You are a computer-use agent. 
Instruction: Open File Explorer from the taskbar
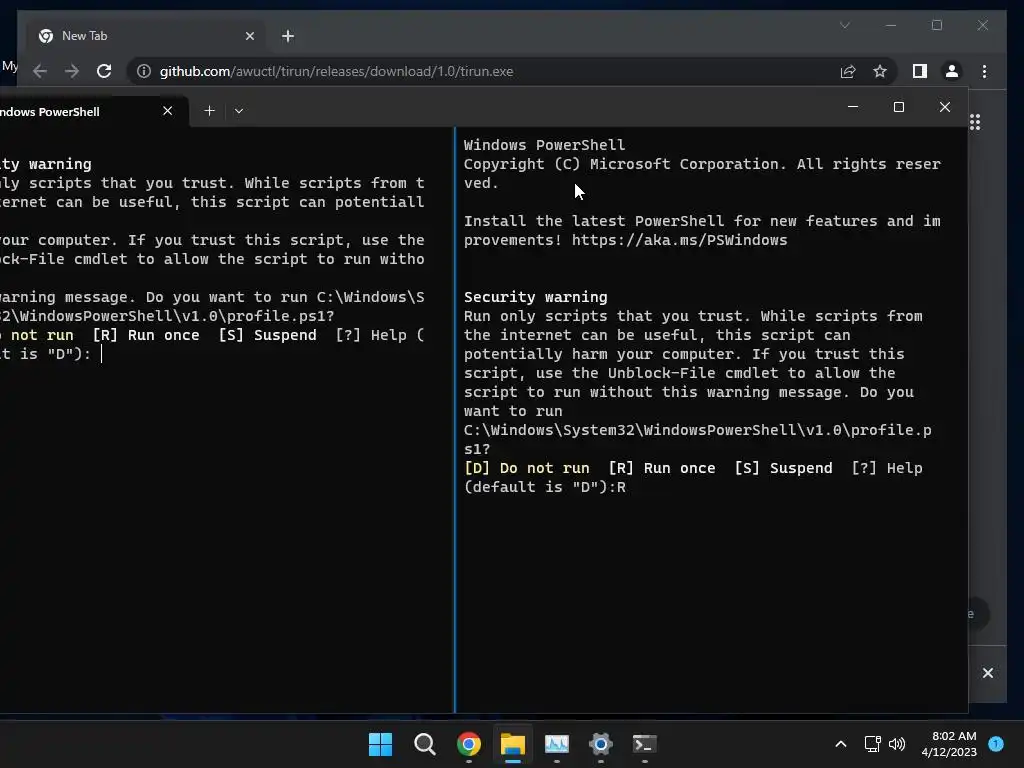tap(513, 744)
